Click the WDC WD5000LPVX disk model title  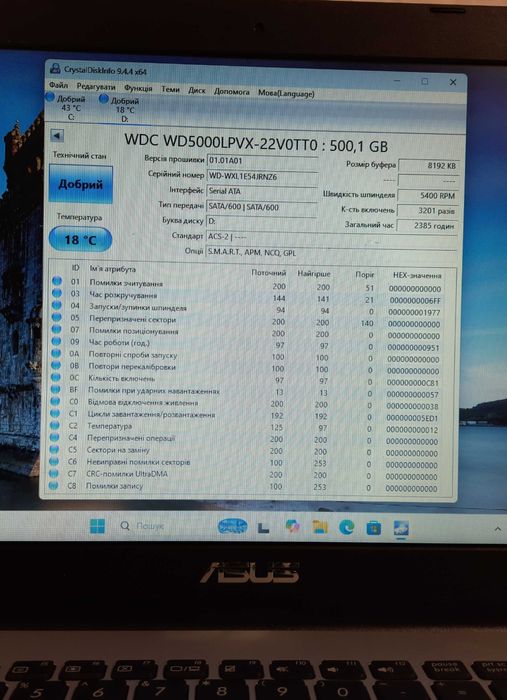(256, 142)
